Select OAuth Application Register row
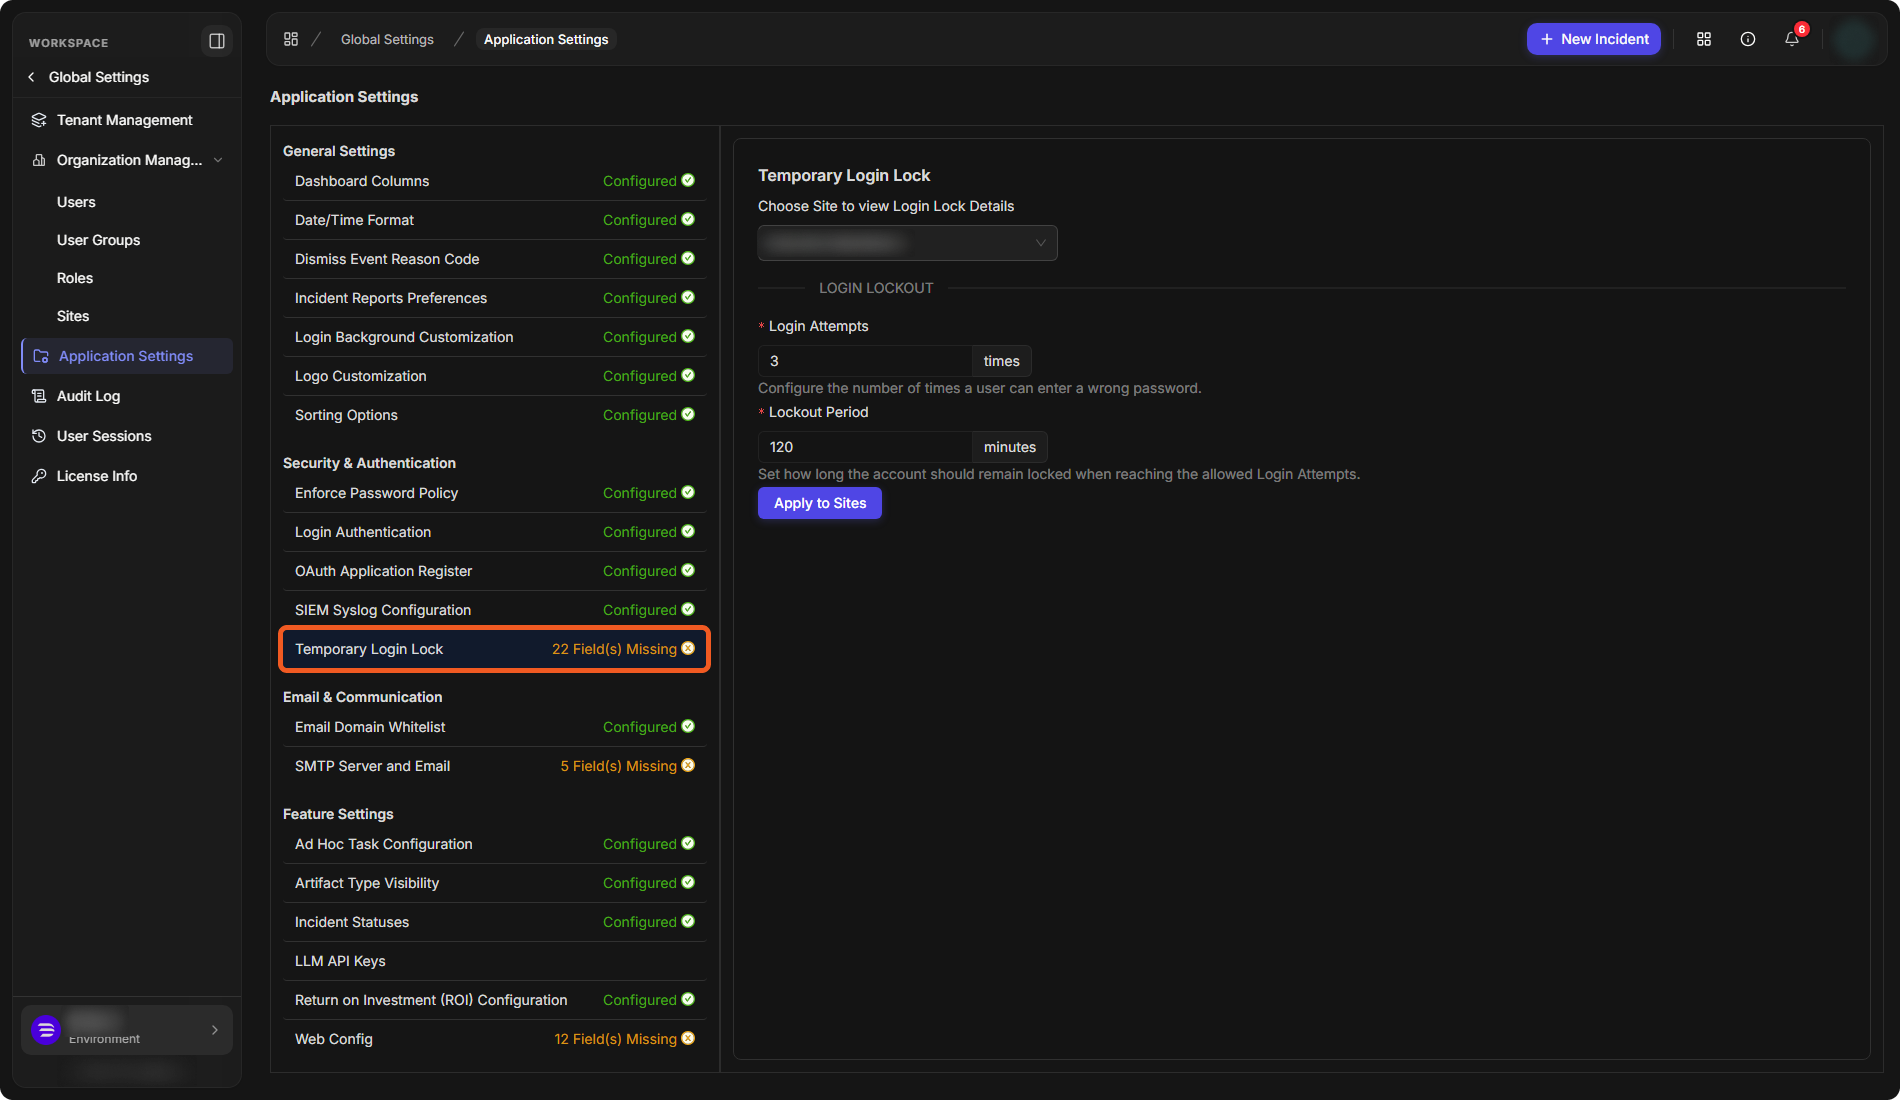The image size is (1900, 1100). (494, 571)
